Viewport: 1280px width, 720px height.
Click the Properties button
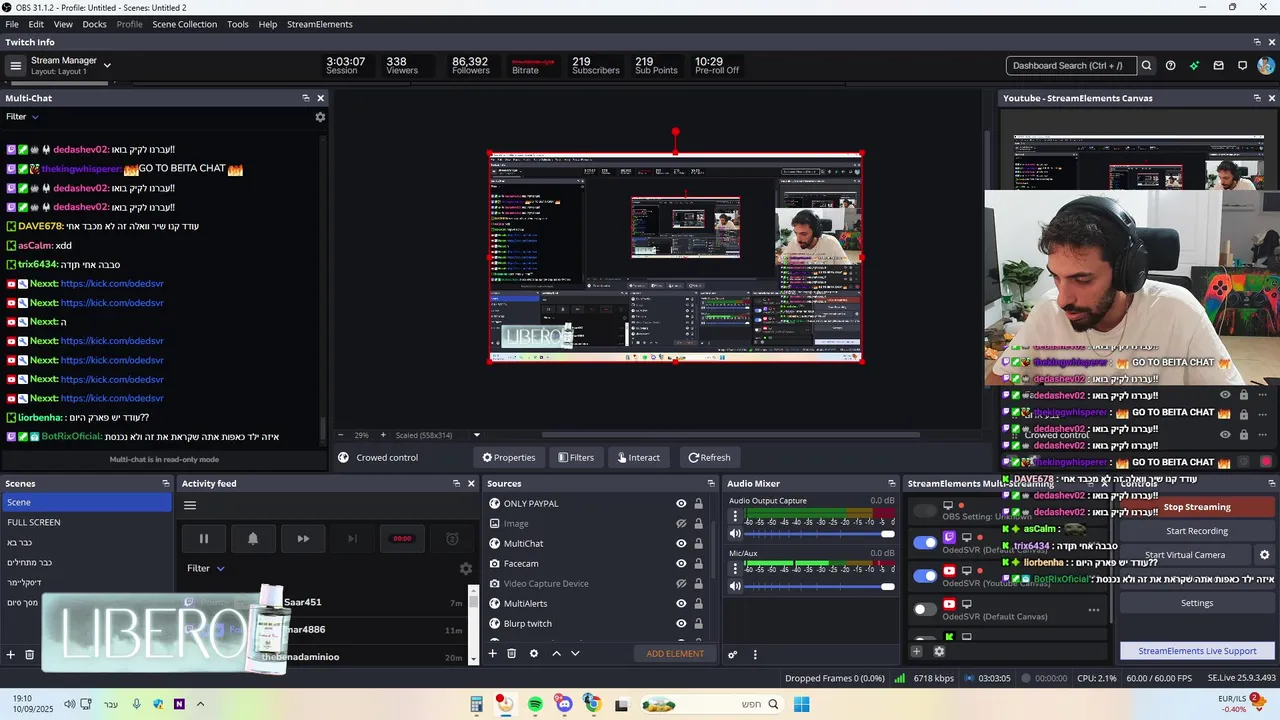(x=509, y=458)
